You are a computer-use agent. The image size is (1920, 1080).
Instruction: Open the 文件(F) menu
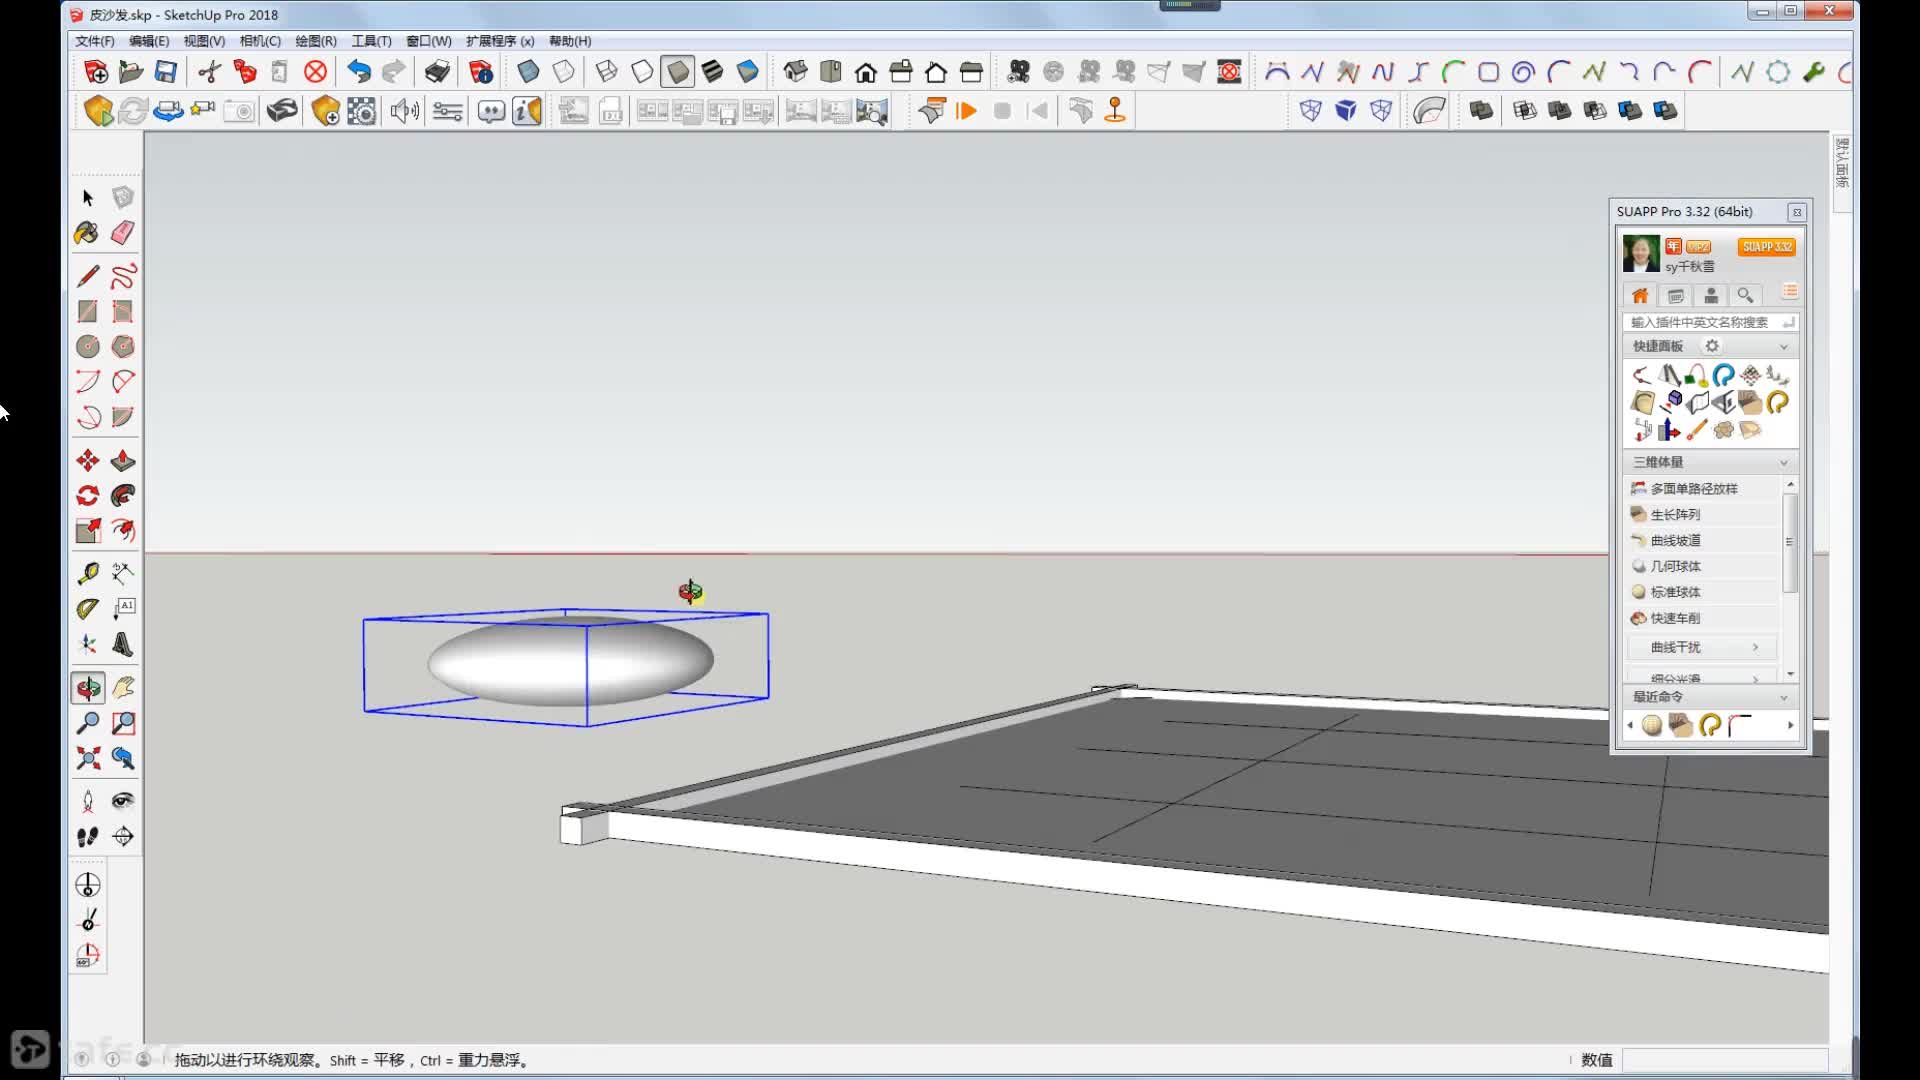tap(95, 41)
